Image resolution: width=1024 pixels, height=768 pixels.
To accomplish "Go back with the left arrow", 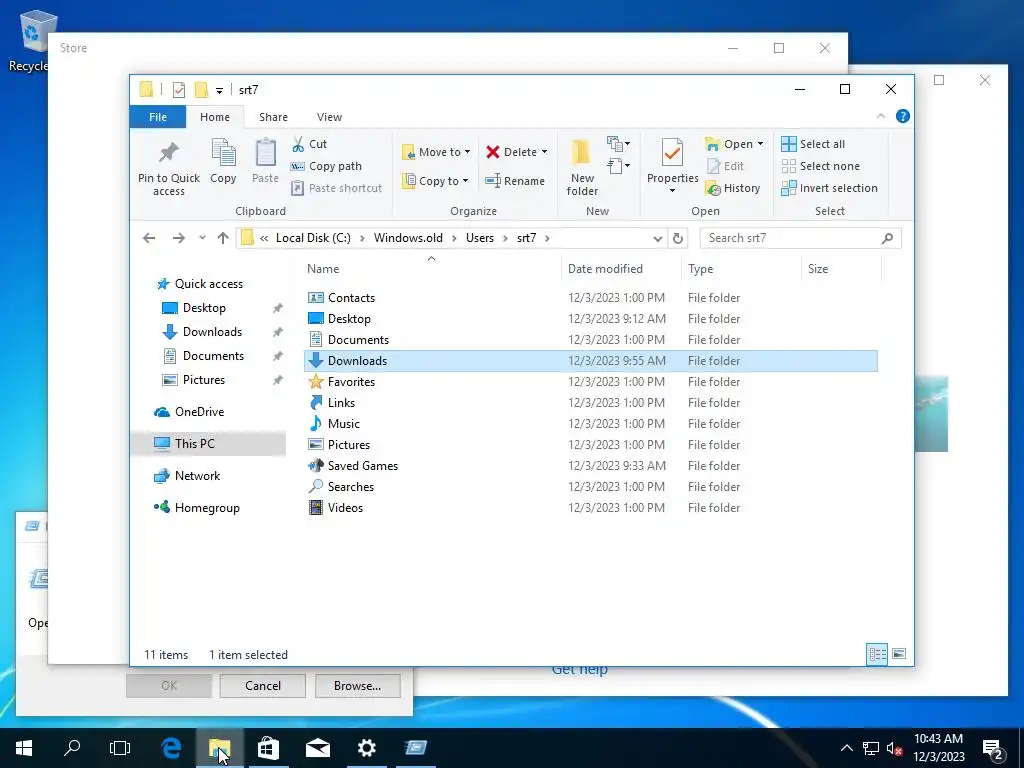I will point(149,238).
